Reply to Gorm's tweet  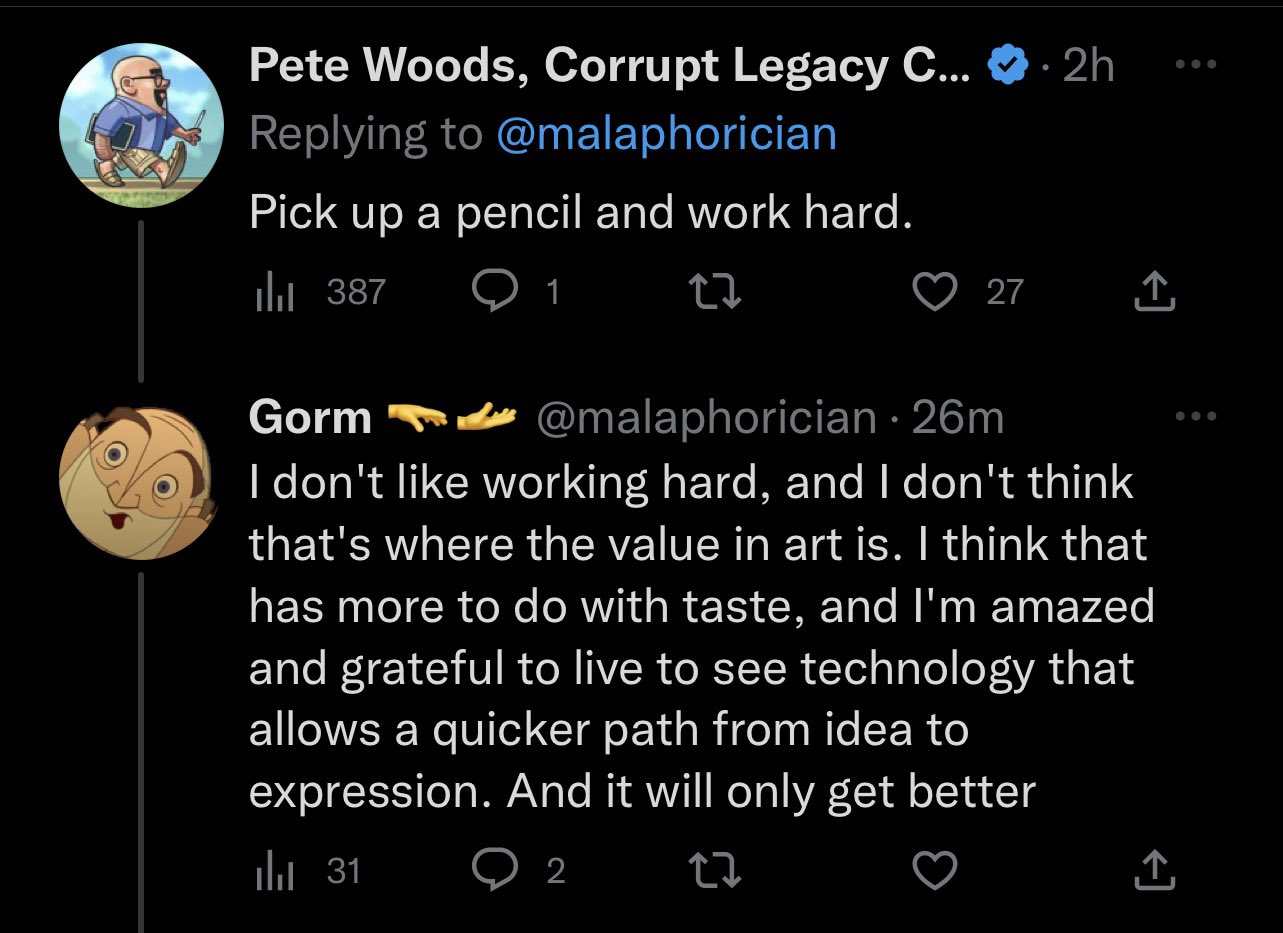click(491, 871)
